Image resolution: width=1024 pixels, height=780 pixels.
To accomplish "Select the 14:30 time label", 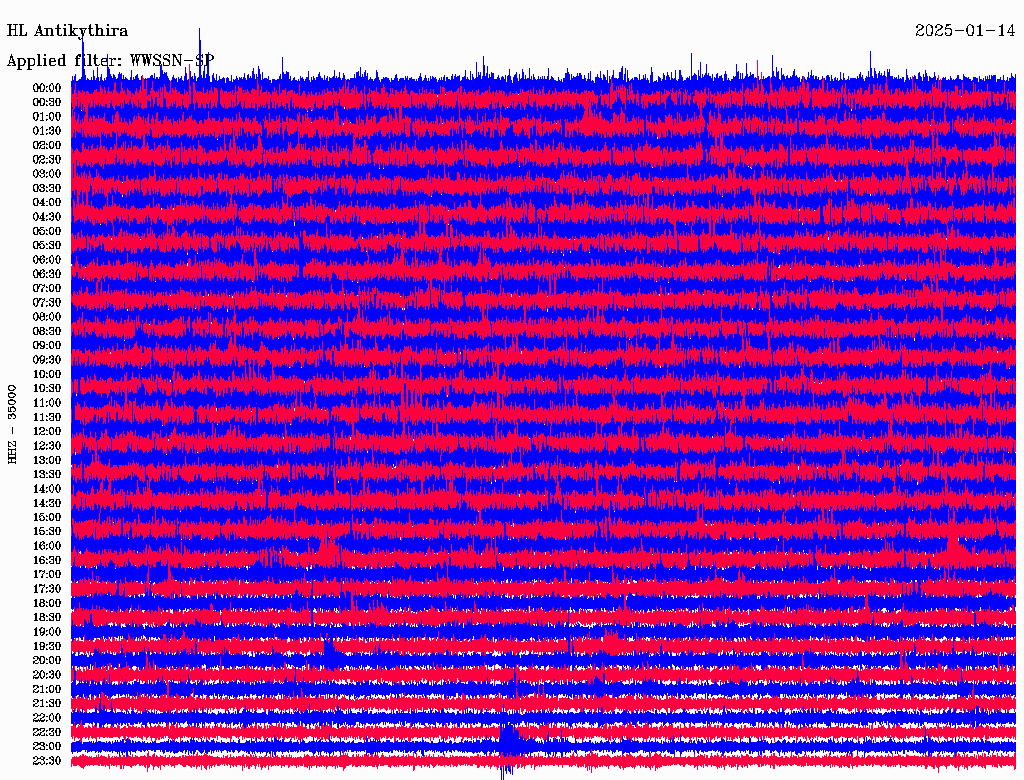I will (47, 504).
